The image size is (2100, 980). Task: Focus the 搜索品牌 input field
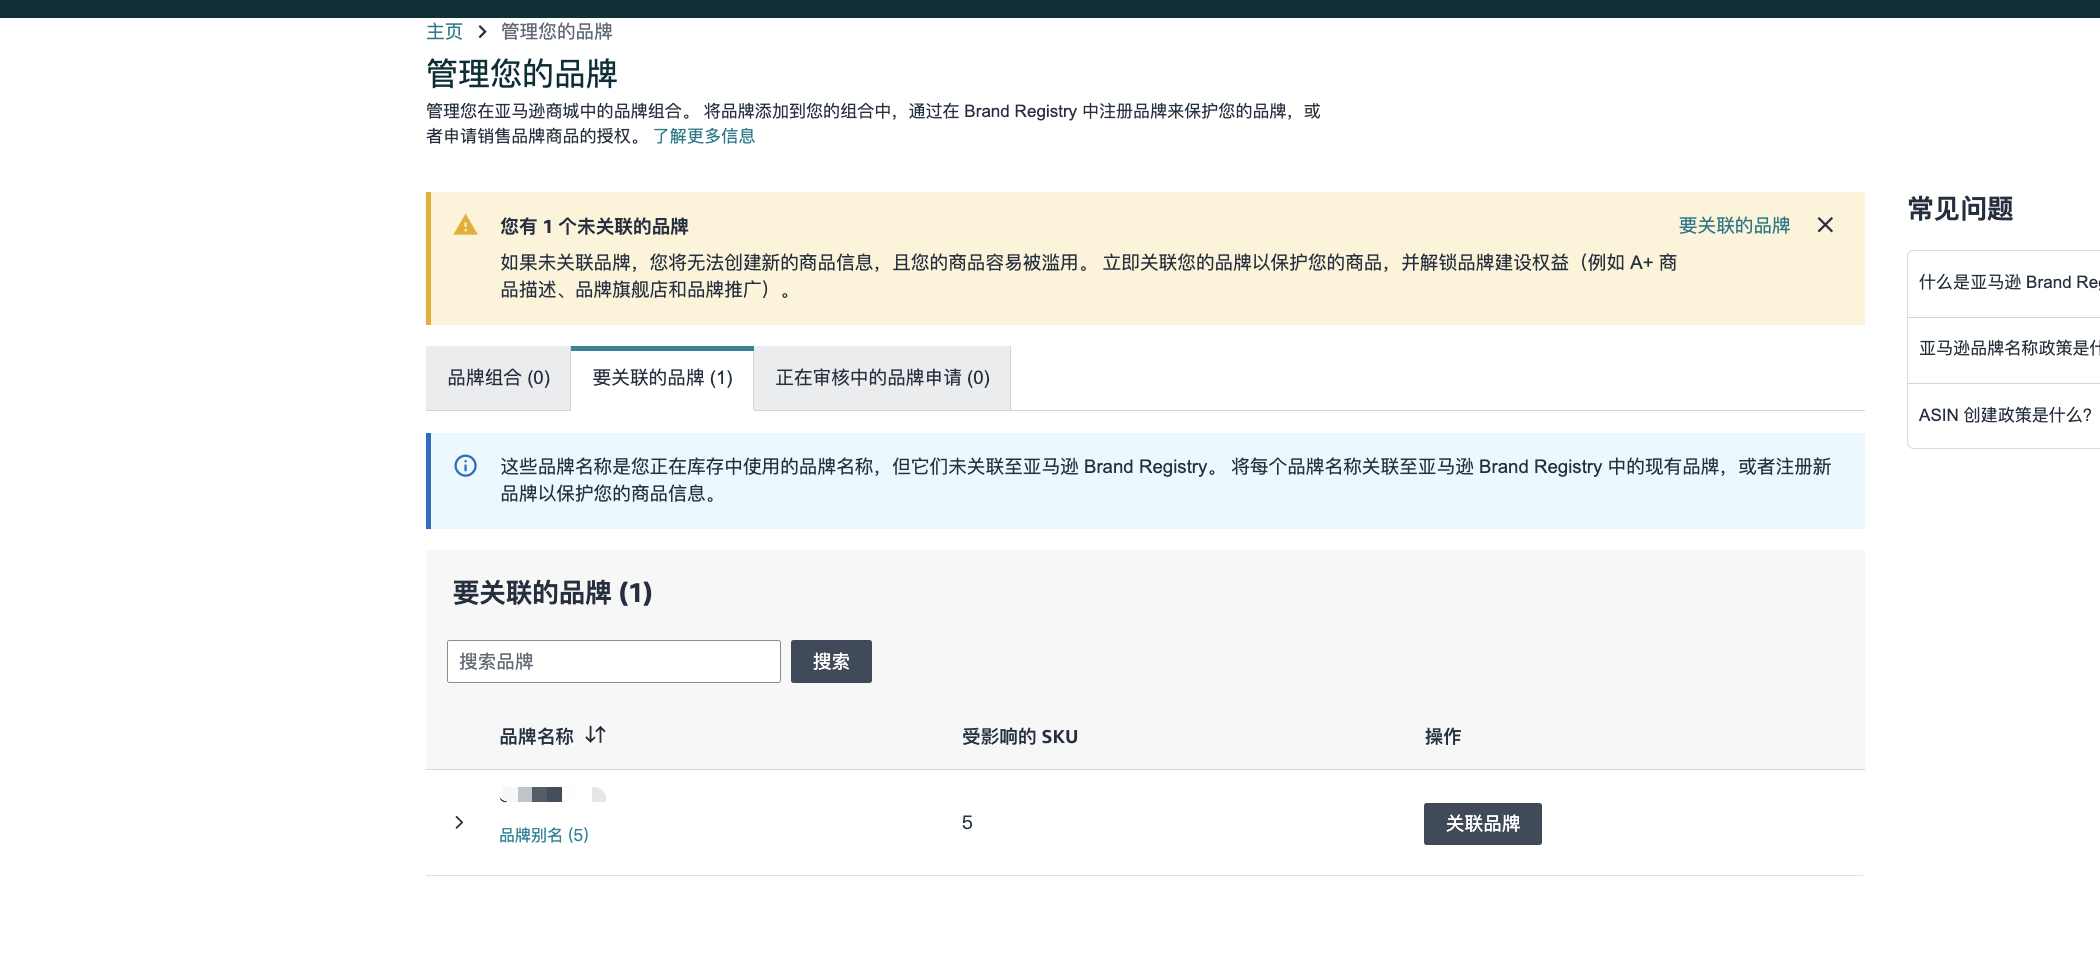613,661
